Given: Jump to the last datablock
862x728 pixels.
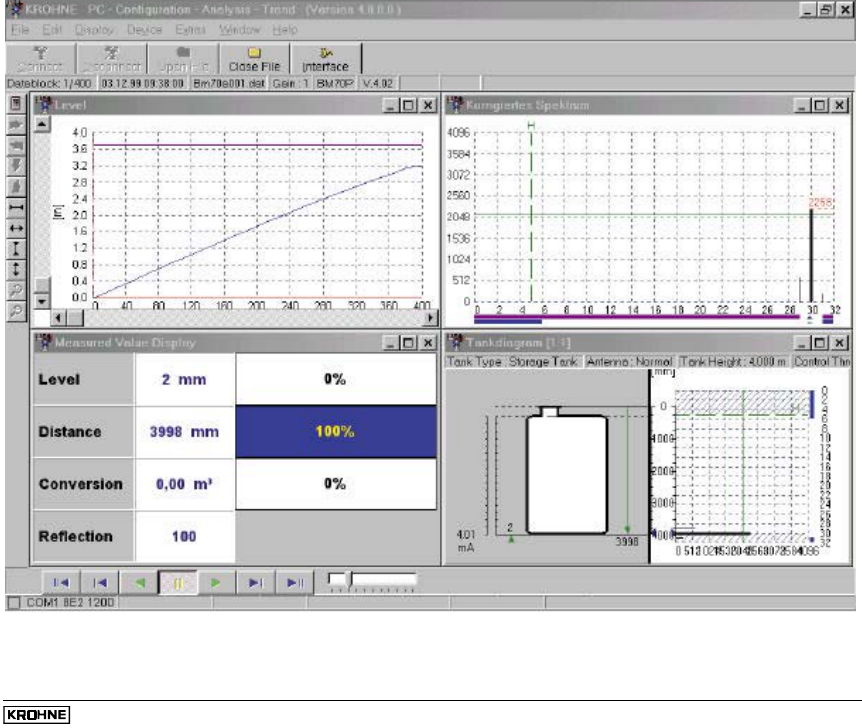Looking at the screenshot, I should [292, 581].
